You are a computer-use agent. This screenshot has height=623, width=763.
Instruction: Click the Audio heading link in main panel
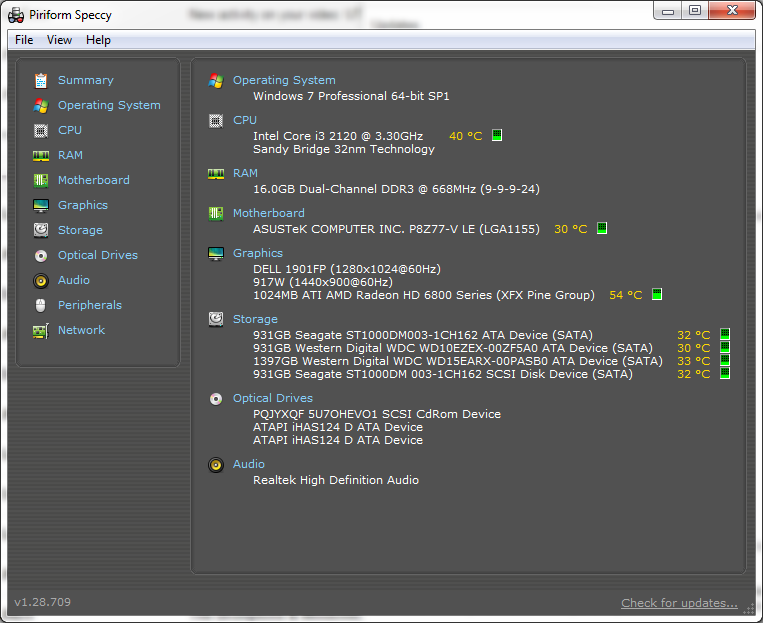(x=249, y=464)
